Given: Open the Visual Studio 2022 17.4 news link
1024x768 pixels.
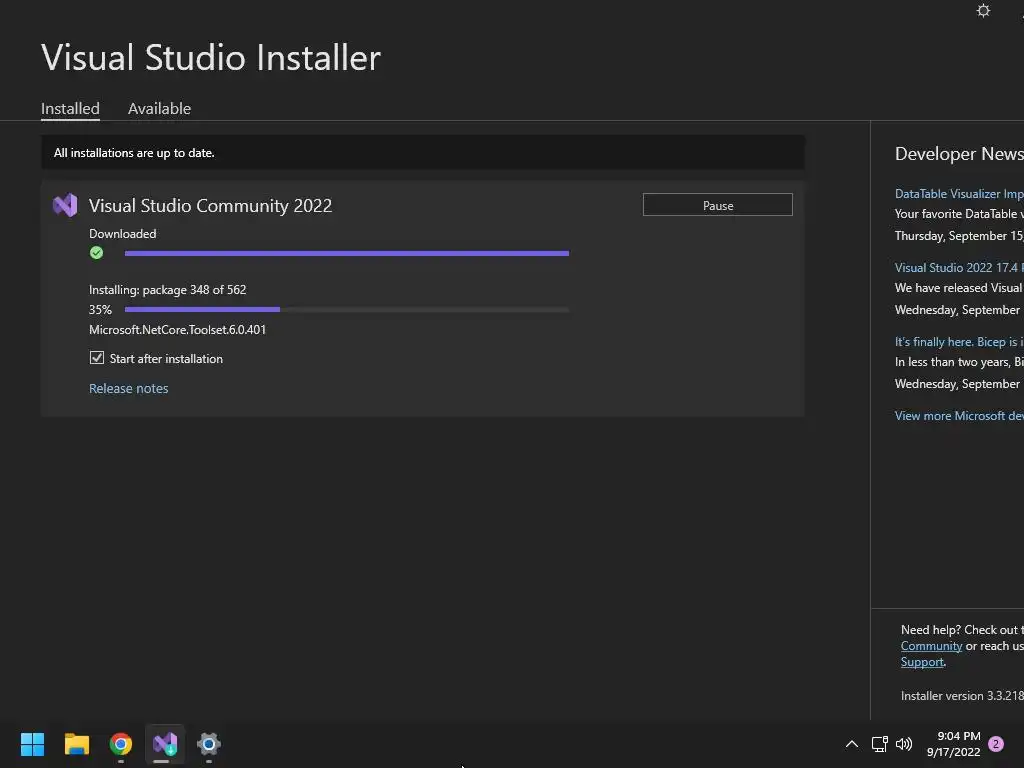Looking at the screenshot, I should coord(959,268).
